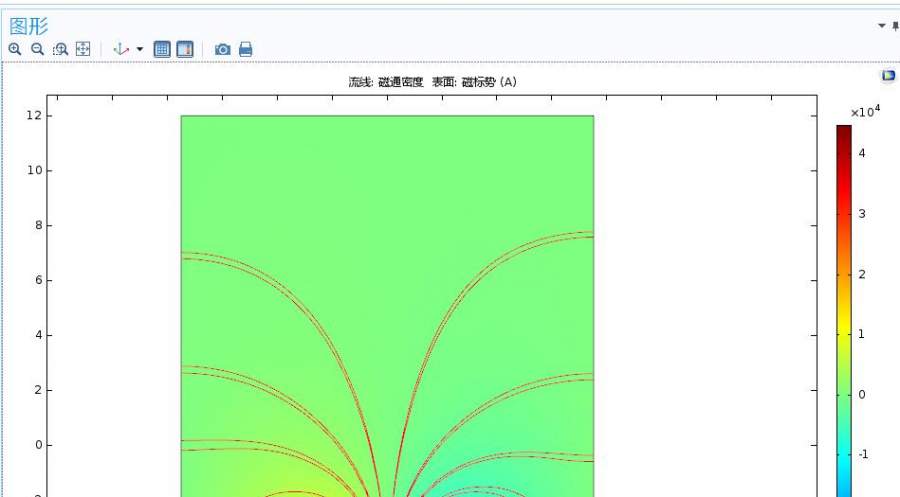Click the legend value -1

coord(863,455)
